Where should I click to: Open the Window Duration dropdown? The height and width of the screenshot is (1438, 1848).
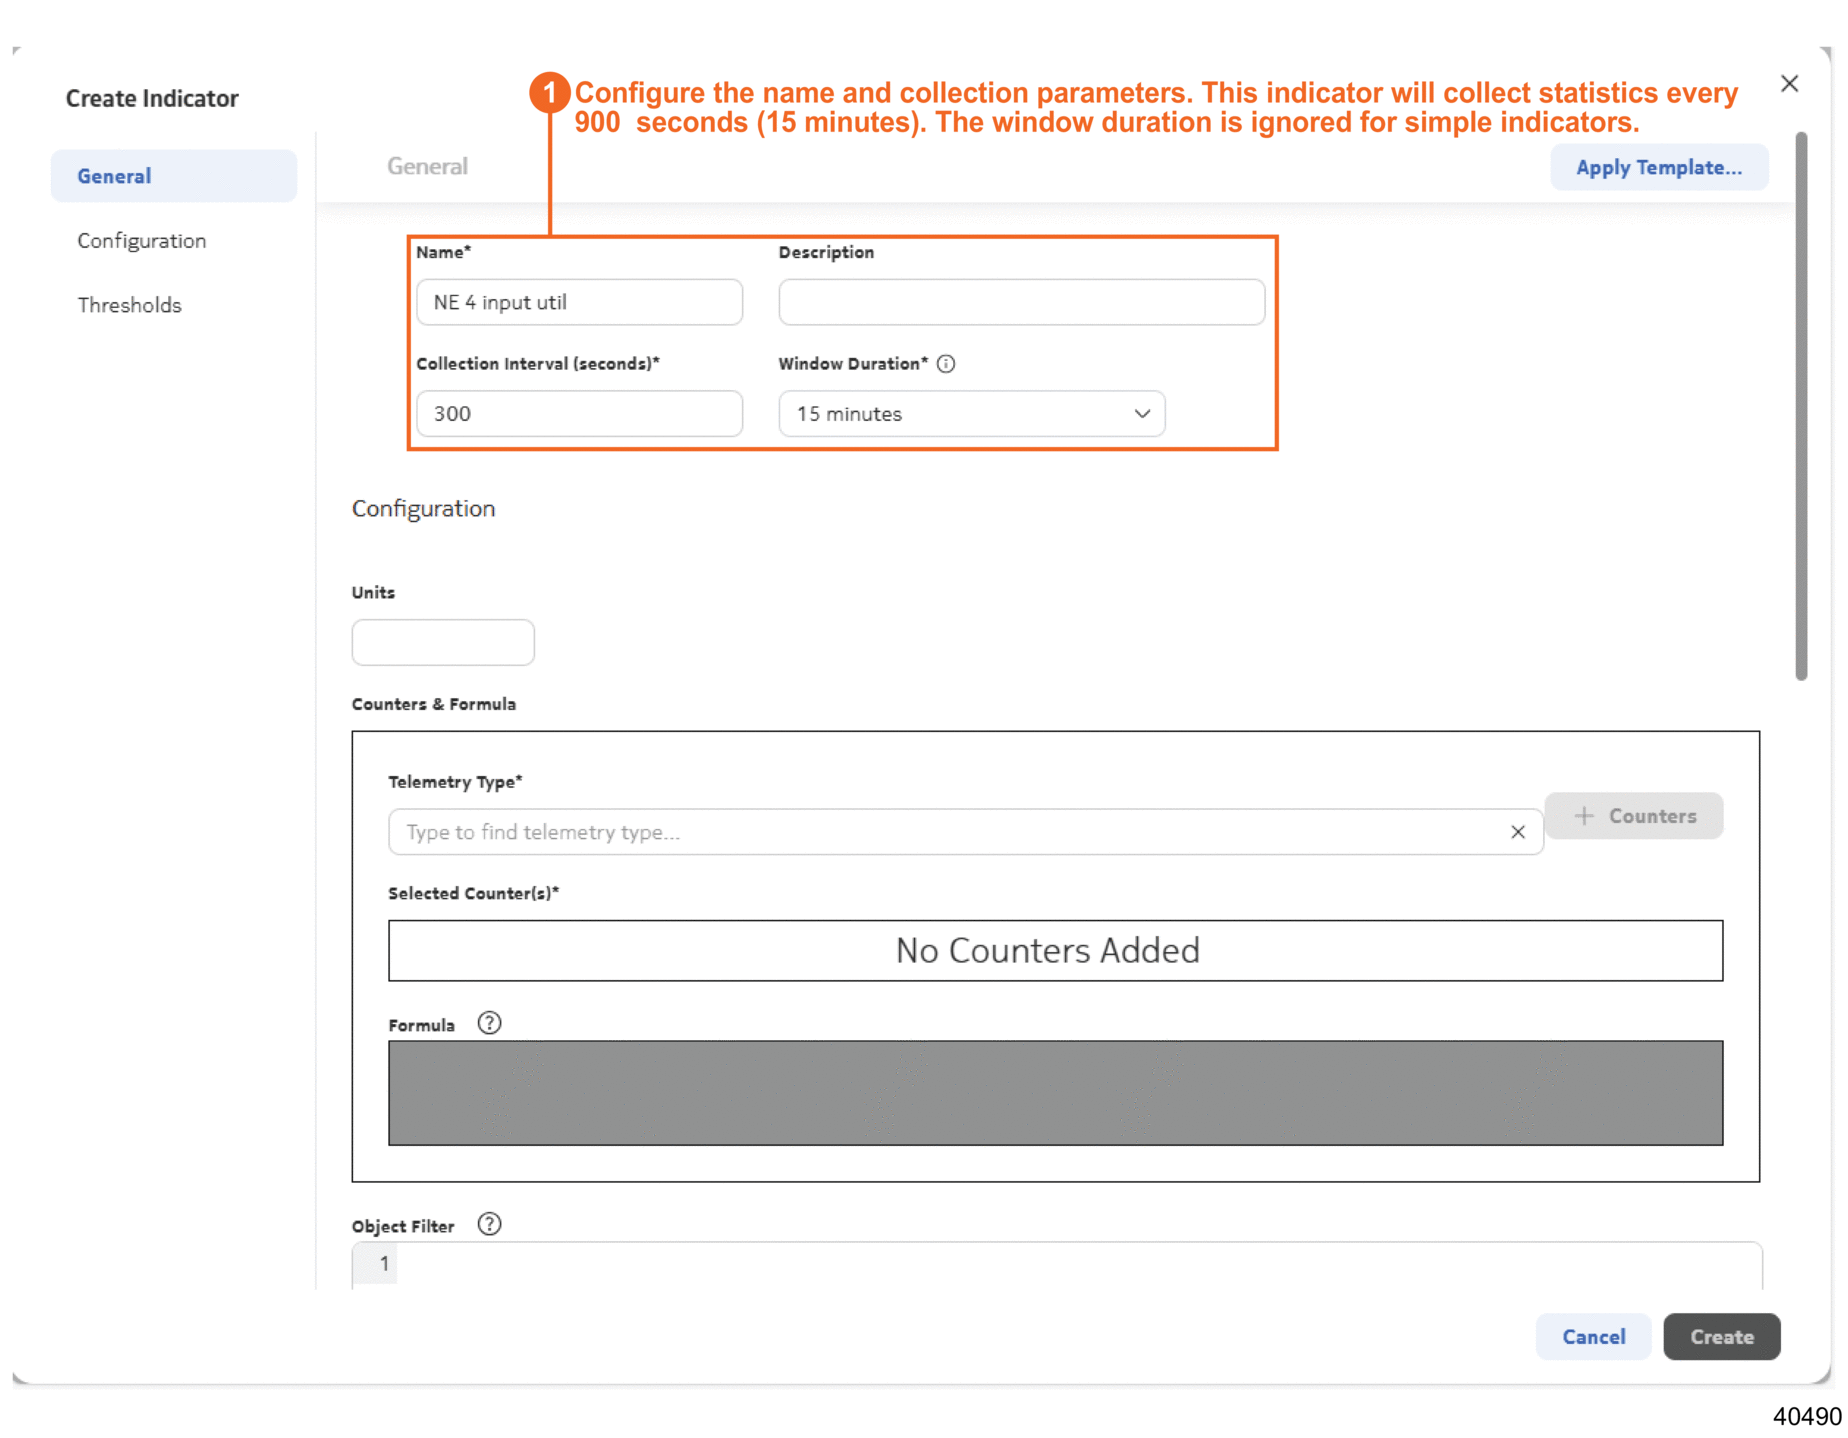[971, 414]
